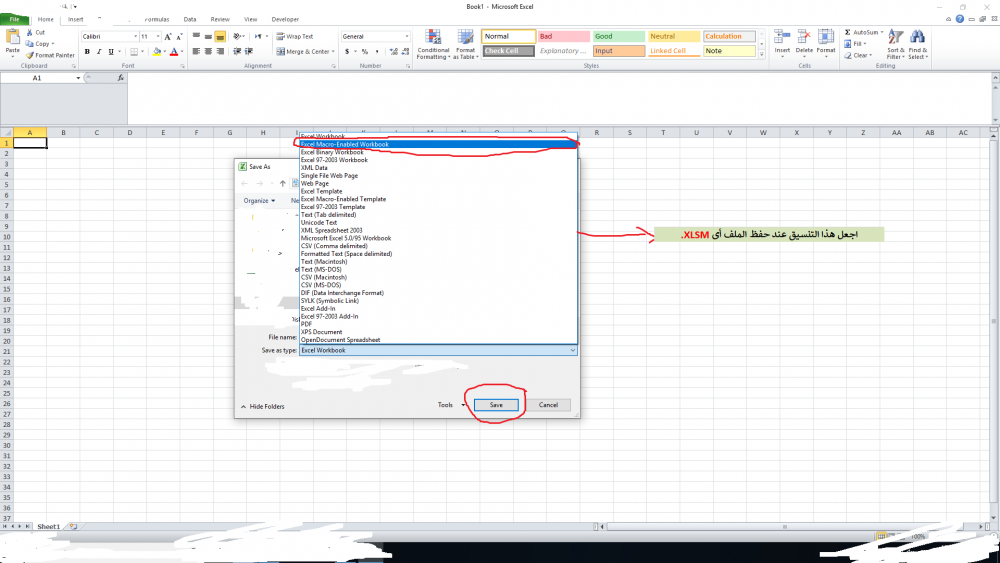Click Decrease Indent icon
The height and width of the screenshot is (563, 1000).
237,52
